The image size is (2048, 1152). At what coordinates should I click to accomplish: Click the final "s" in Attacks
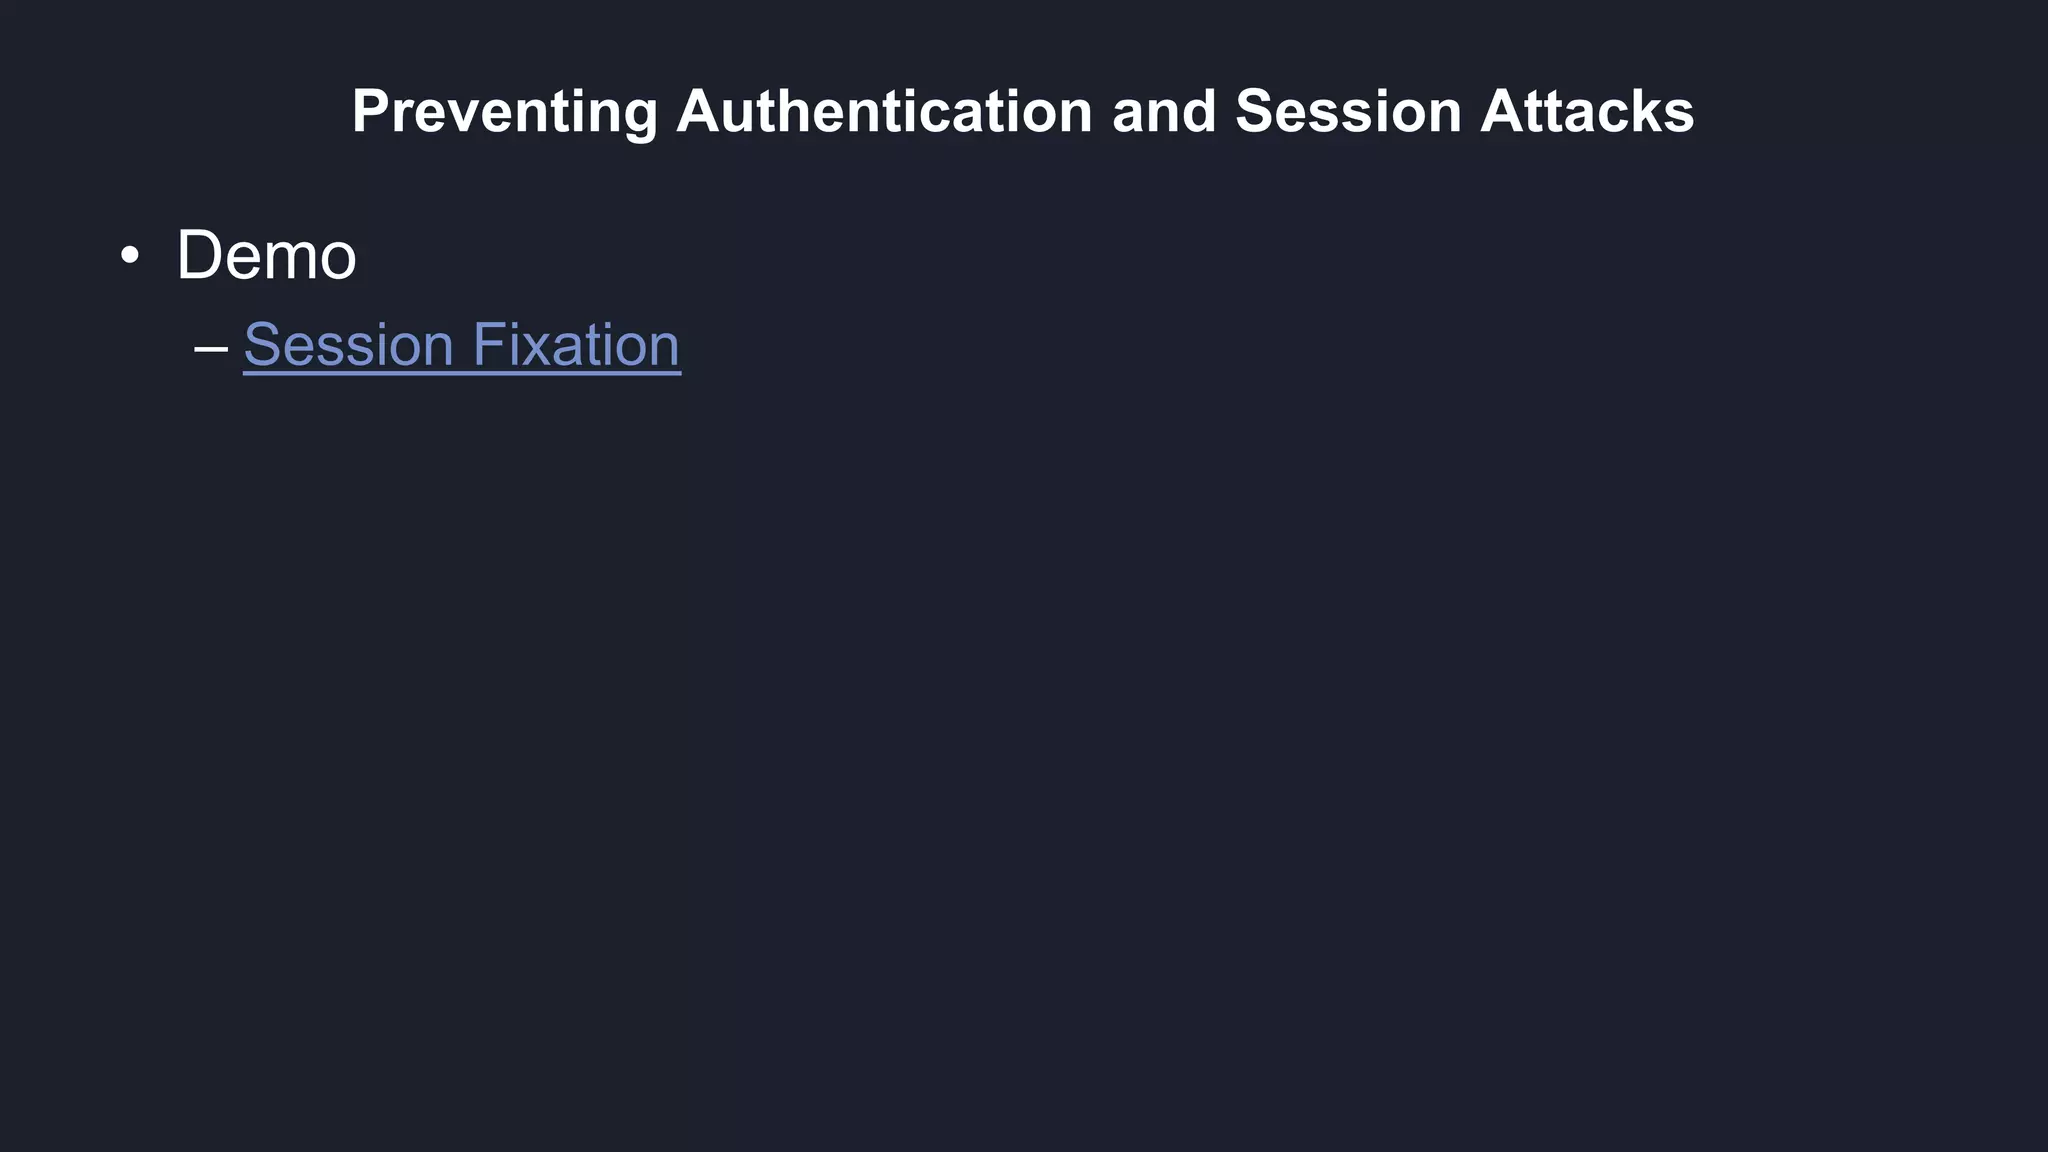pyautogui.click(x=1681, y=113)
